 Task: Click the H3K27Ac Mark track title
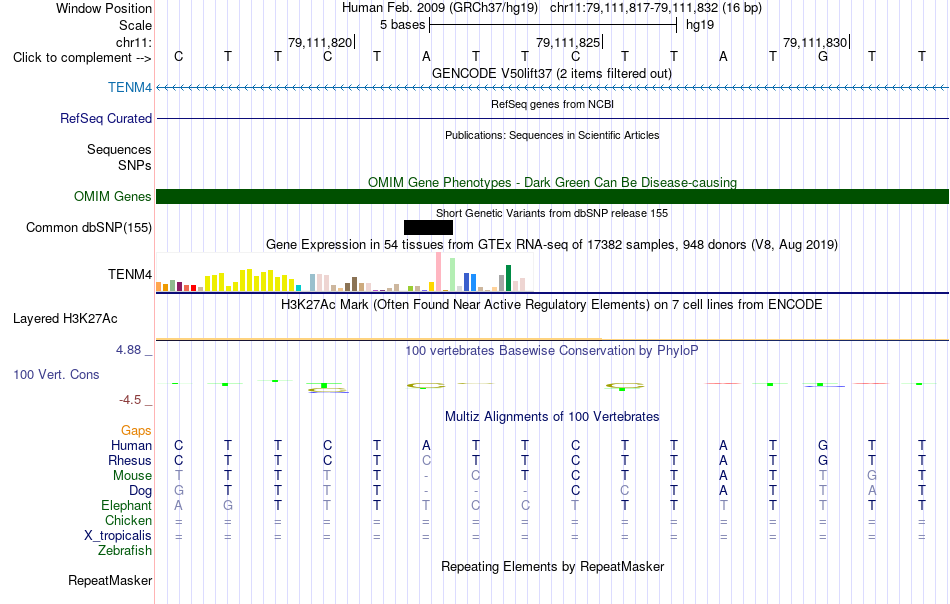point(552,304)
